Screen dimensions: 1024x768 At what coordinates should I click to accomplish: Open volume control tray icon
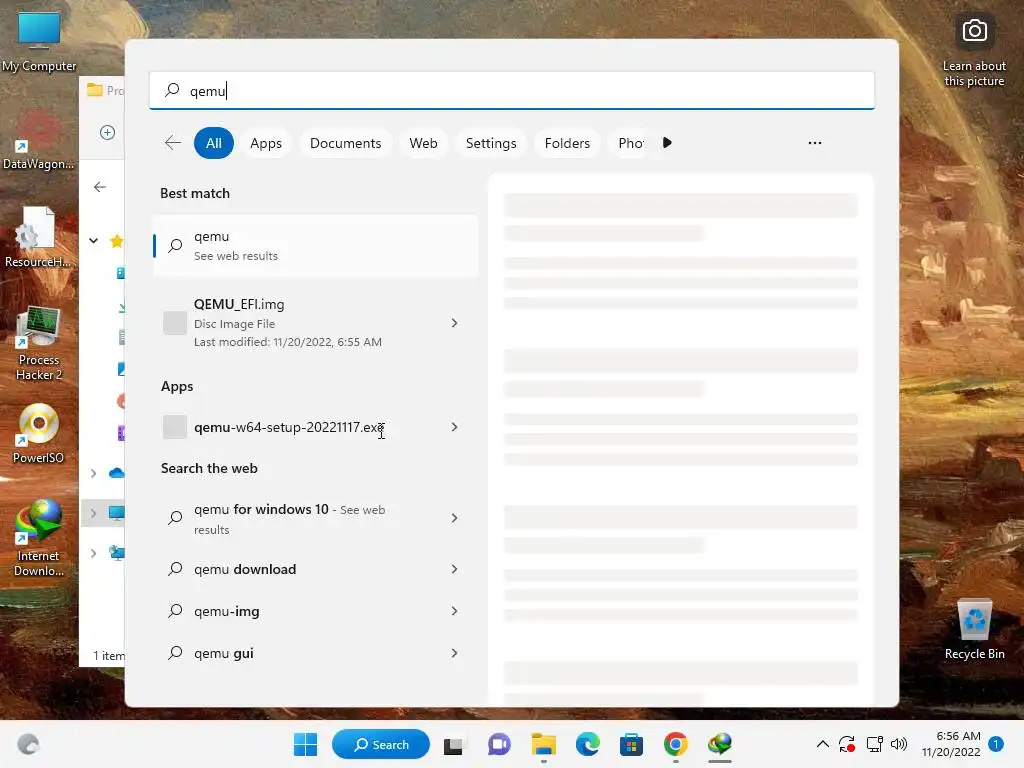click(x=899, y=744)
